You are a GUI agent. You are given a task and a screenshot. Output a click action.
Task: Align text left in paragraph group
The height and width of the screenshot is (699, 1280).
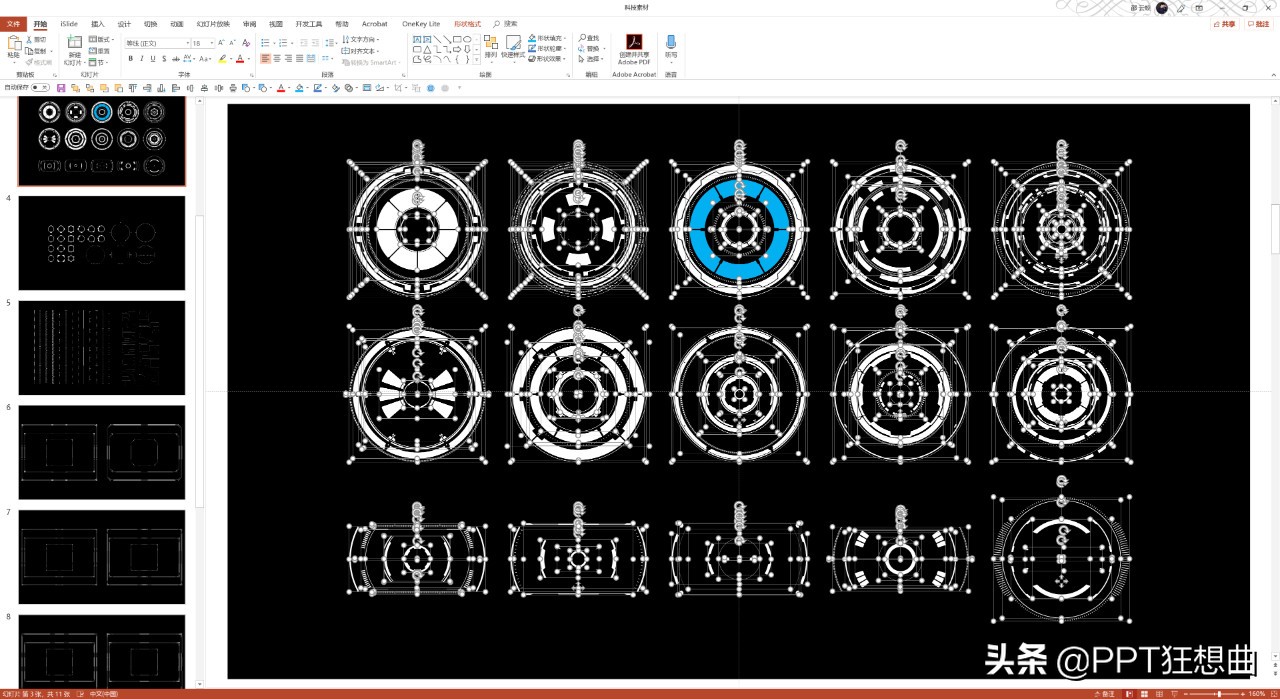266,59
